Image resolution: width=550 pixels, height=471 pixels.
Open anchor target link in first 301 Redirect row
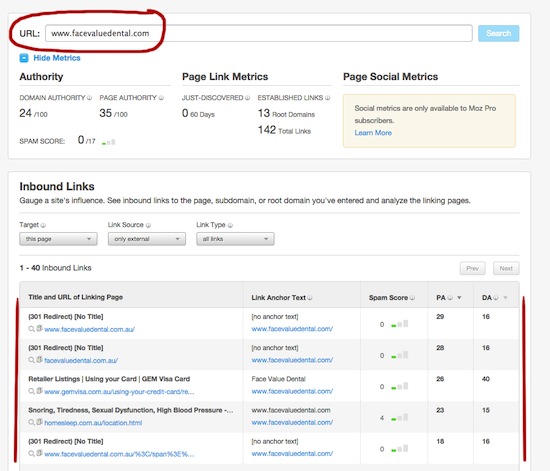click(292, 329)
